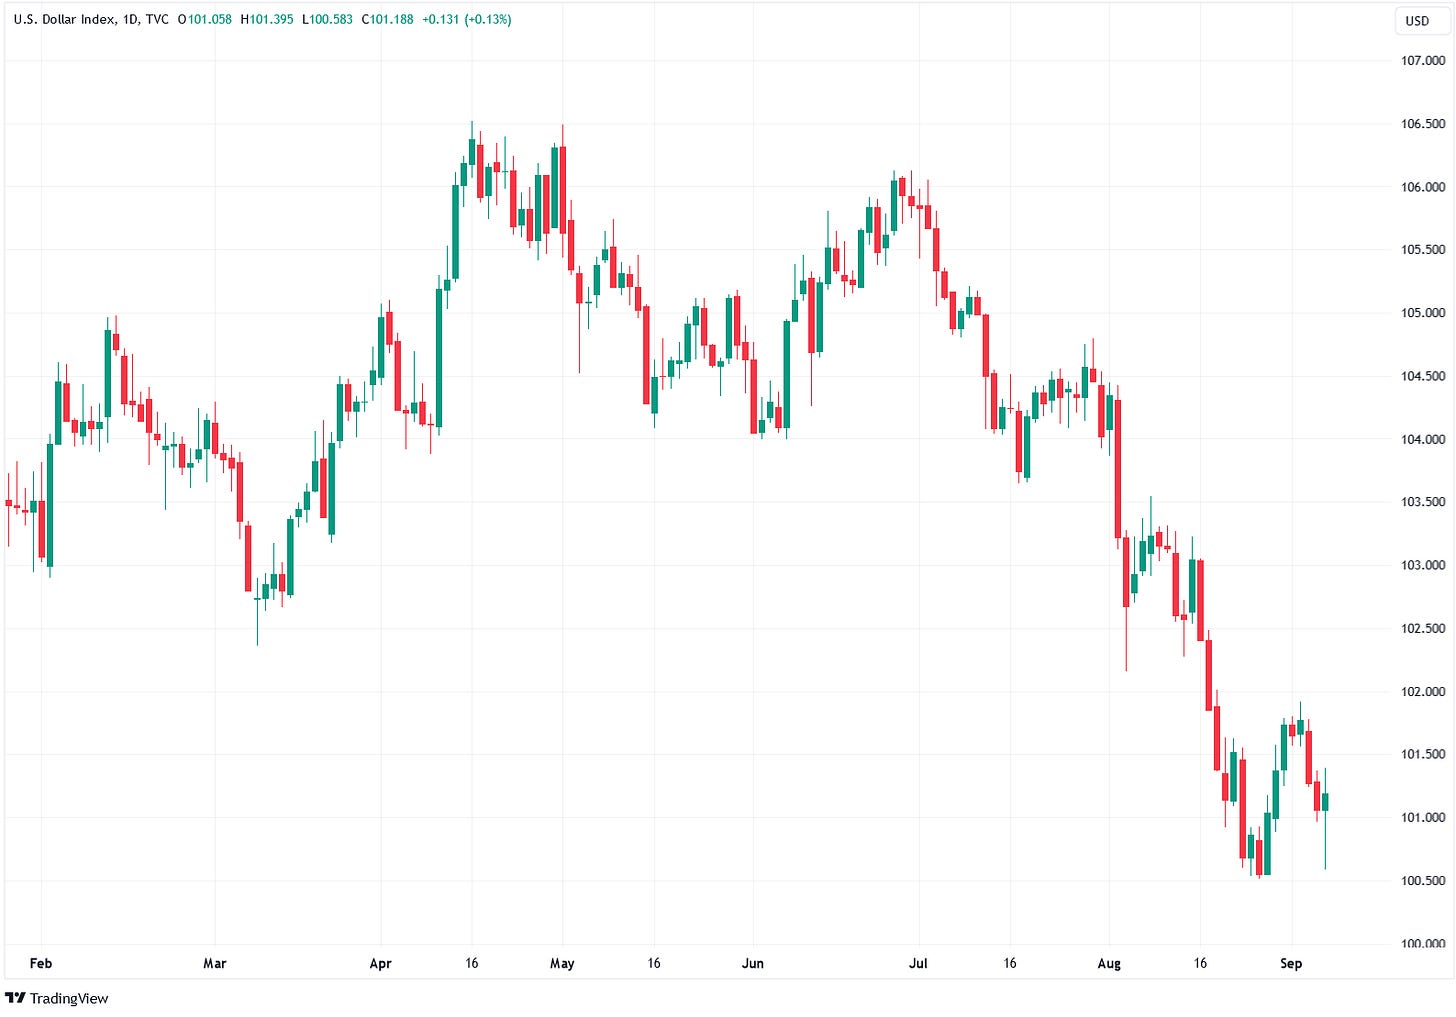Select the Aug label on the time axis
This screenshot has width=1456, height=1017.
coord(1109,963)
